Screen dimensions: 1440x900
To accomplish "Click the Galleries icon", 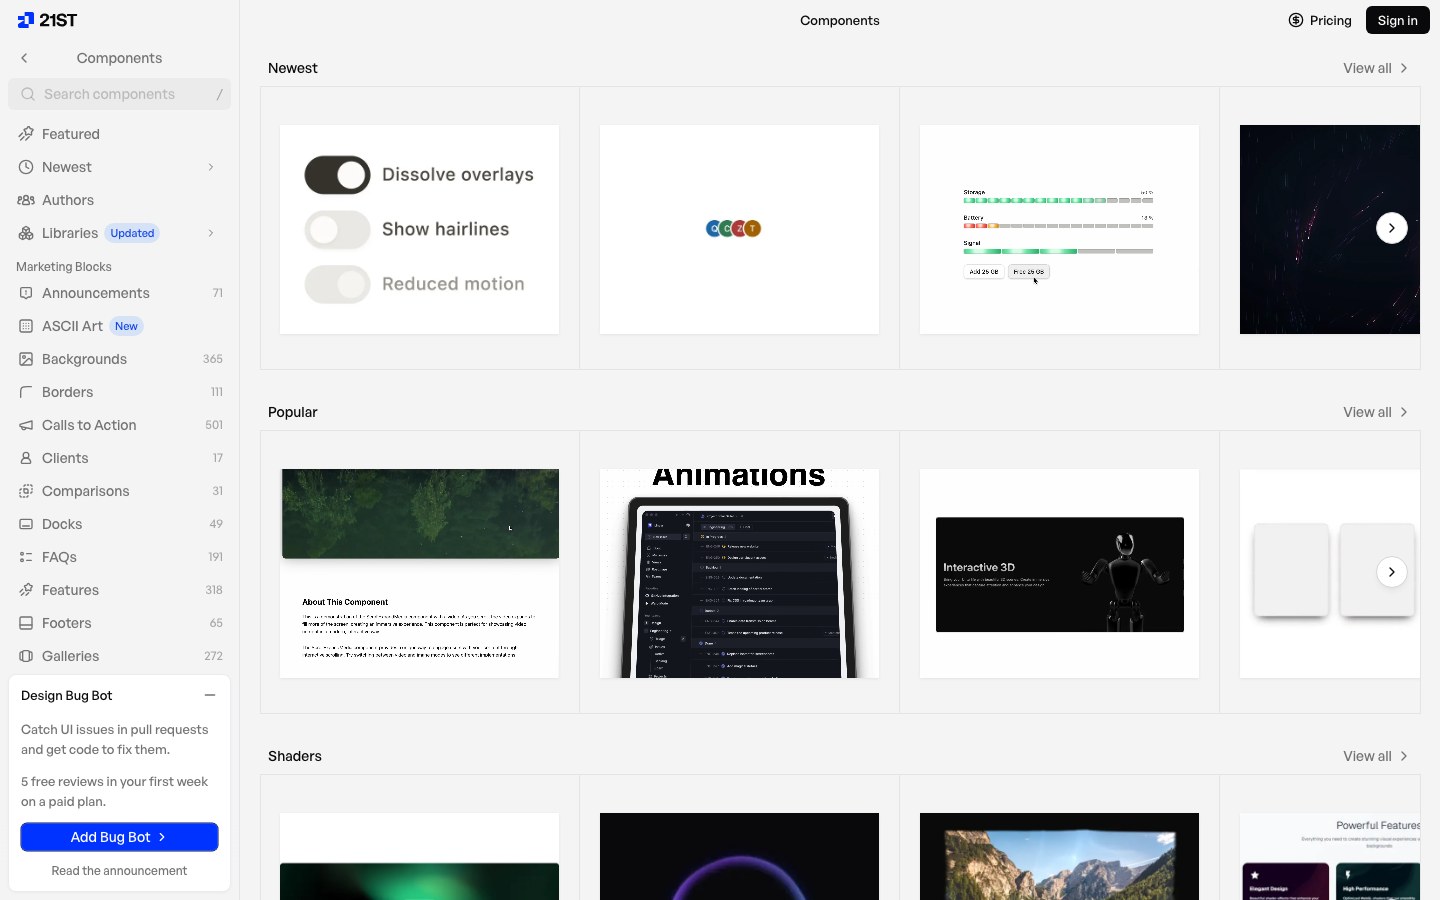I will (26, 656).
